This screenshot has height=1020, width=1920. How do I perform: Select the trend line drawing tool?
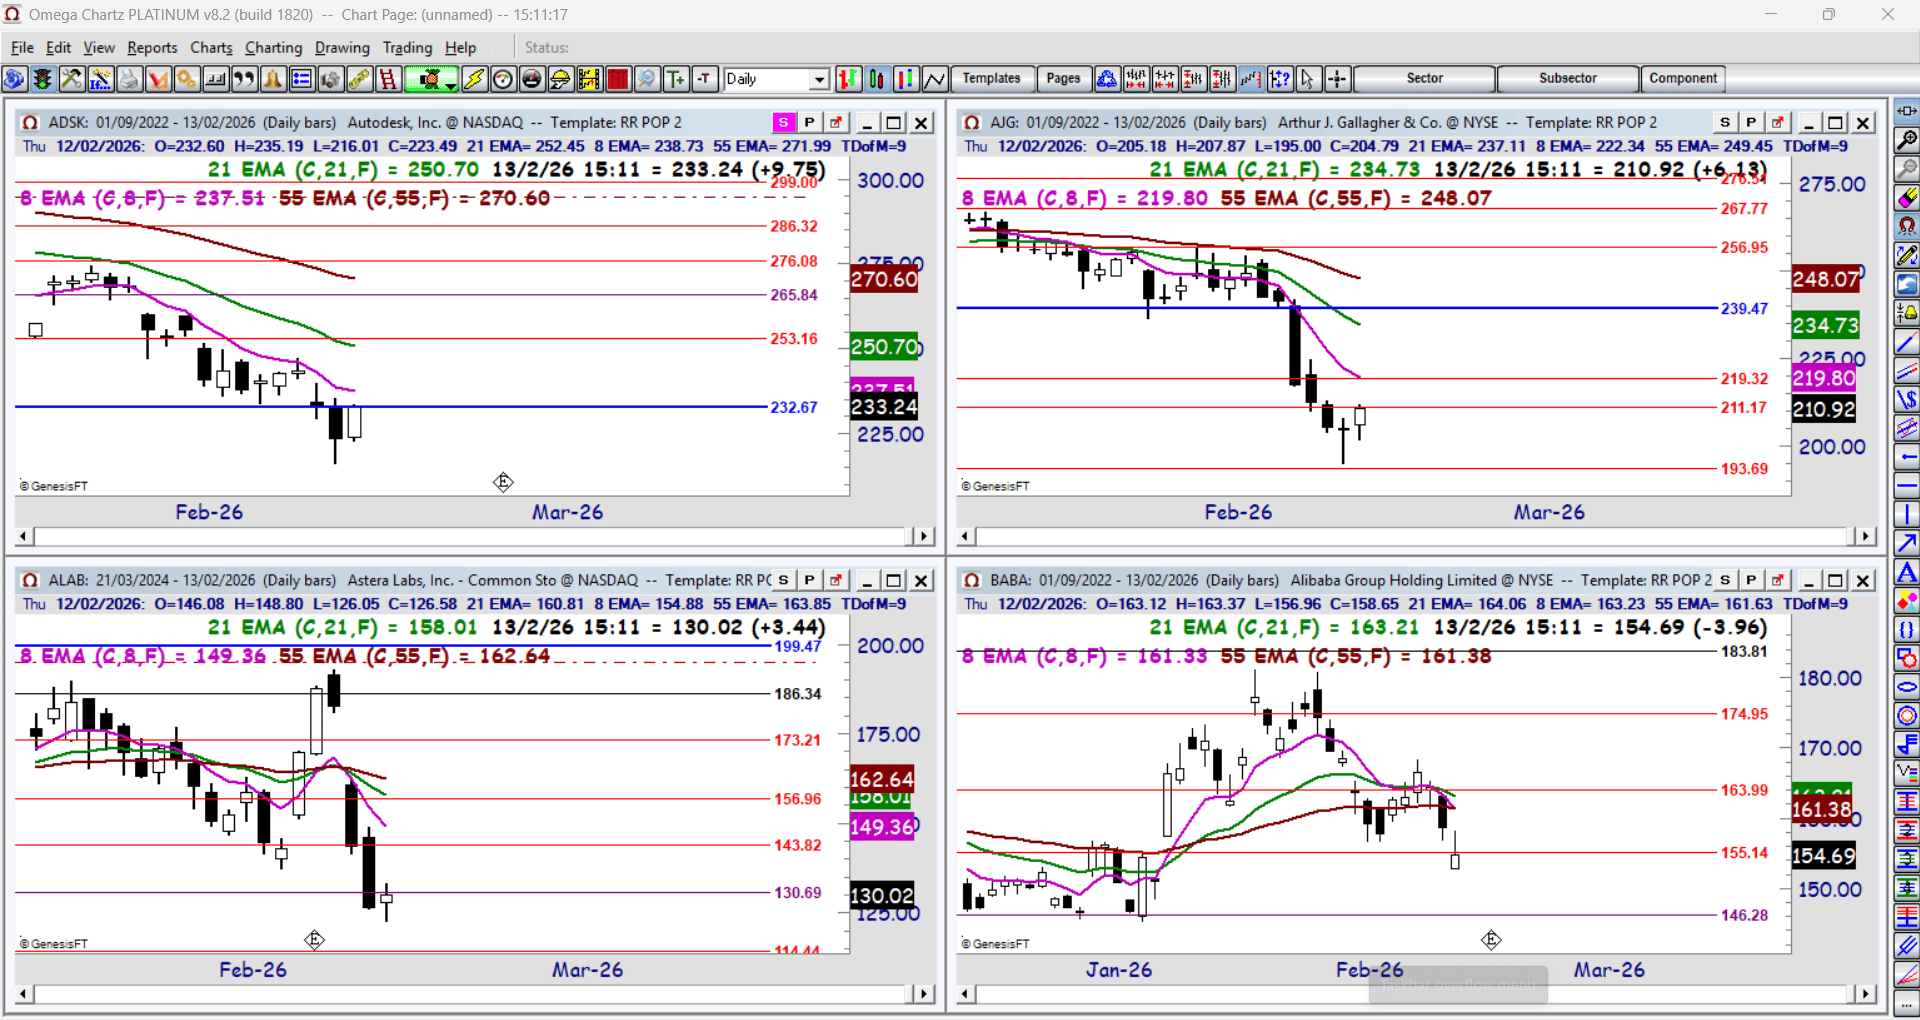[x=1907, y=342]
